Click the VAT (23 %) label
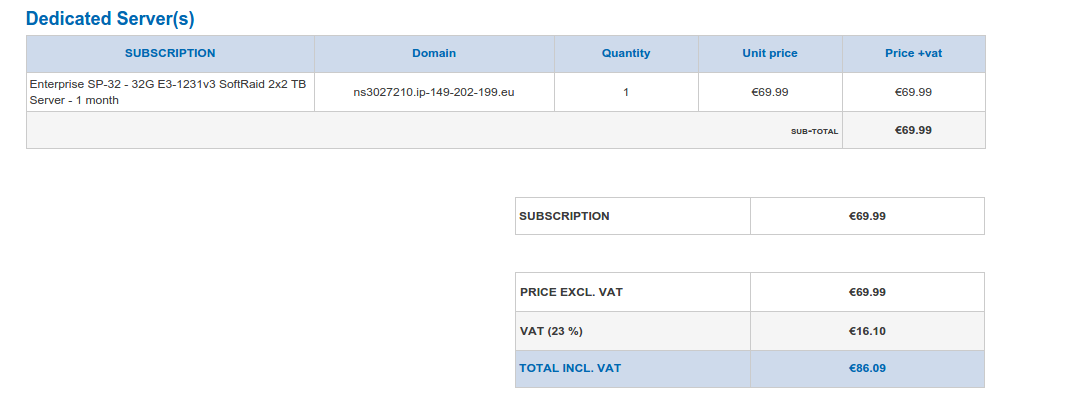The width and height of the screenshot is (1075, 414). tap(551, 331)
